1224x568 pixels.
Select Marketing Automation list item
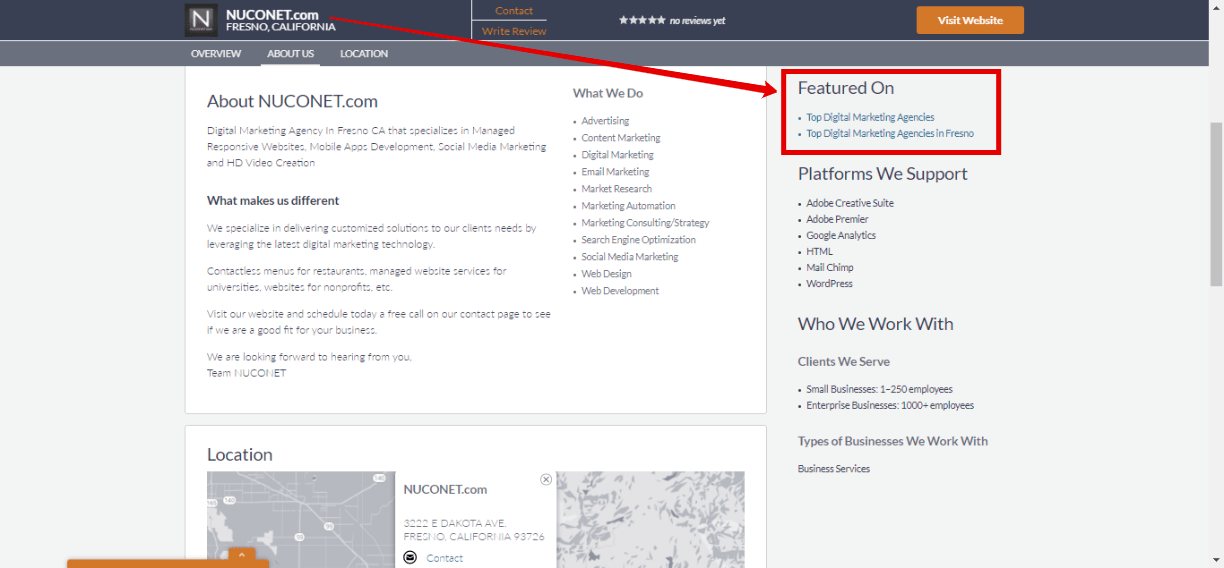tap(629, 206)
